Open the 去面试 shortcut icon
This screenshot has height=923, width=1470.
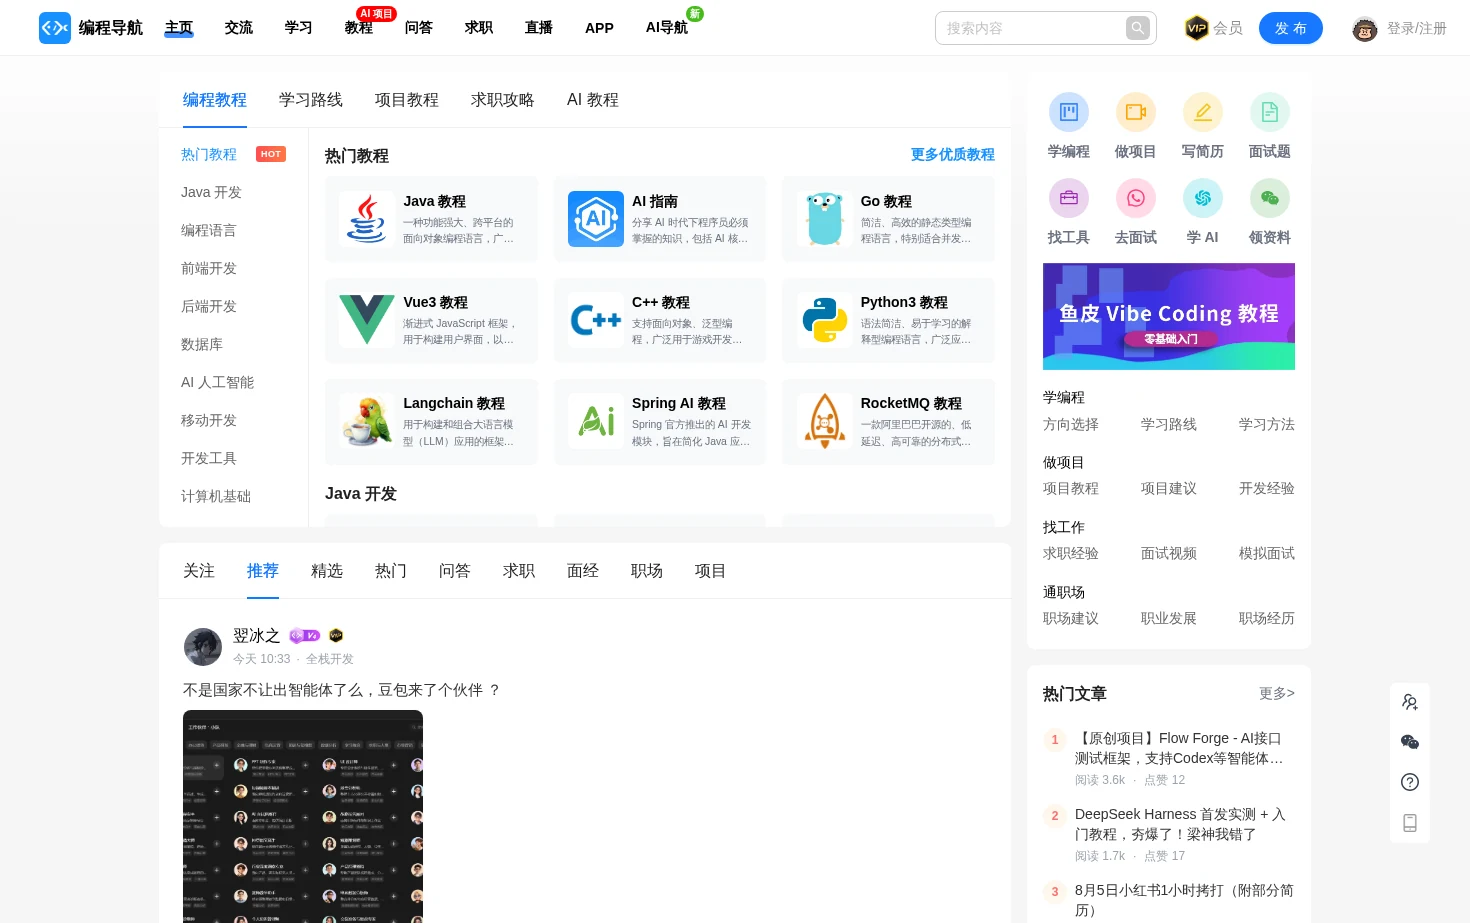1135,198
